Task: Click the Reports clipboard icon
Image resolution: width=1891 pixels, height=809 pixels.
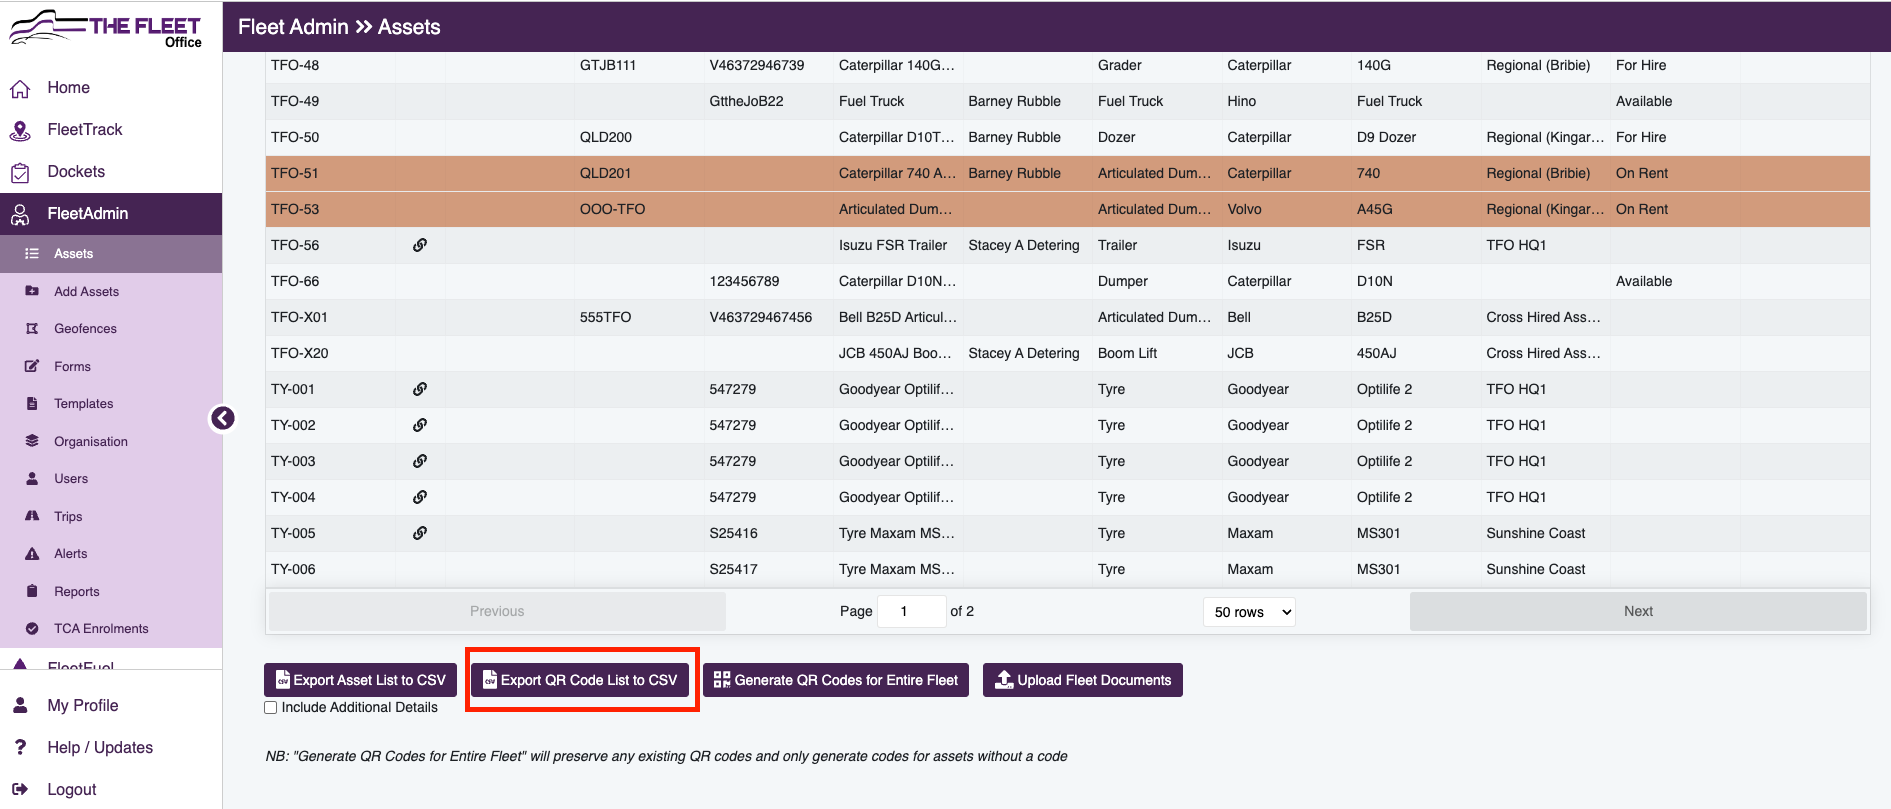Action: (x=32, y=591)
